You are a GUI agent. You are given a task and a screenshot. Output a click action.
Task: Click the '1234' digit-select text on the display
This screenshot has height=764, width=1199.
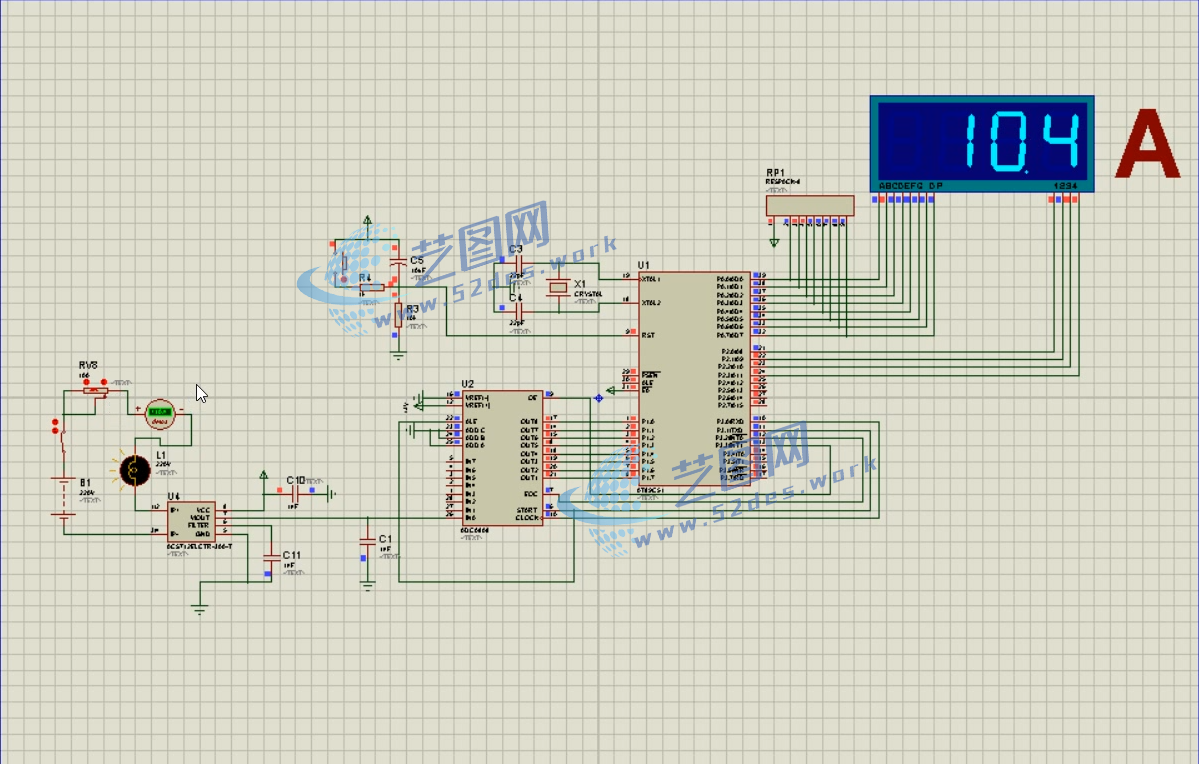click(1065, 186)
